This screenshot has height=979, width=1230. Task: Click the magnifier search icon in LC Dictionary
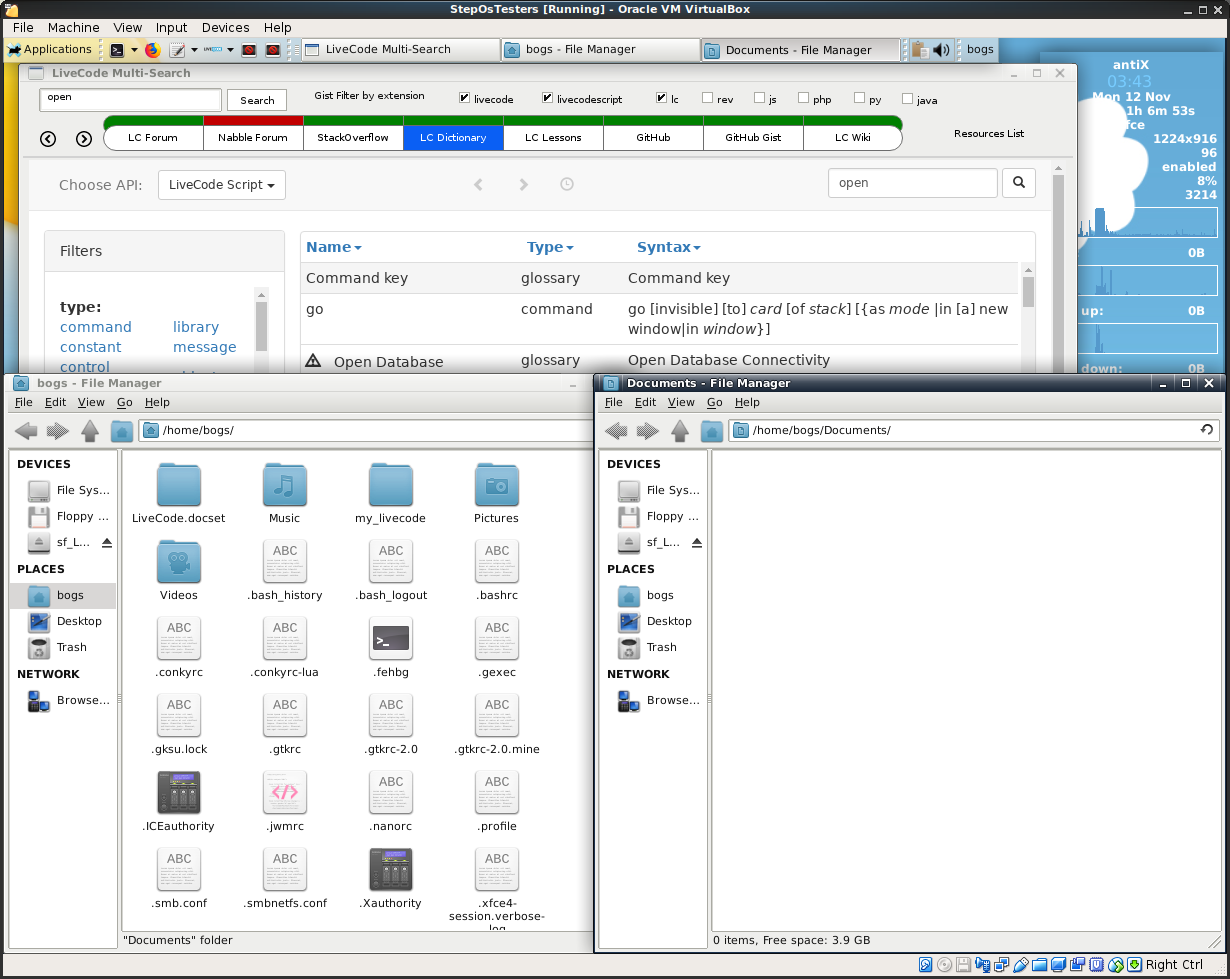tap(1019, 183)
